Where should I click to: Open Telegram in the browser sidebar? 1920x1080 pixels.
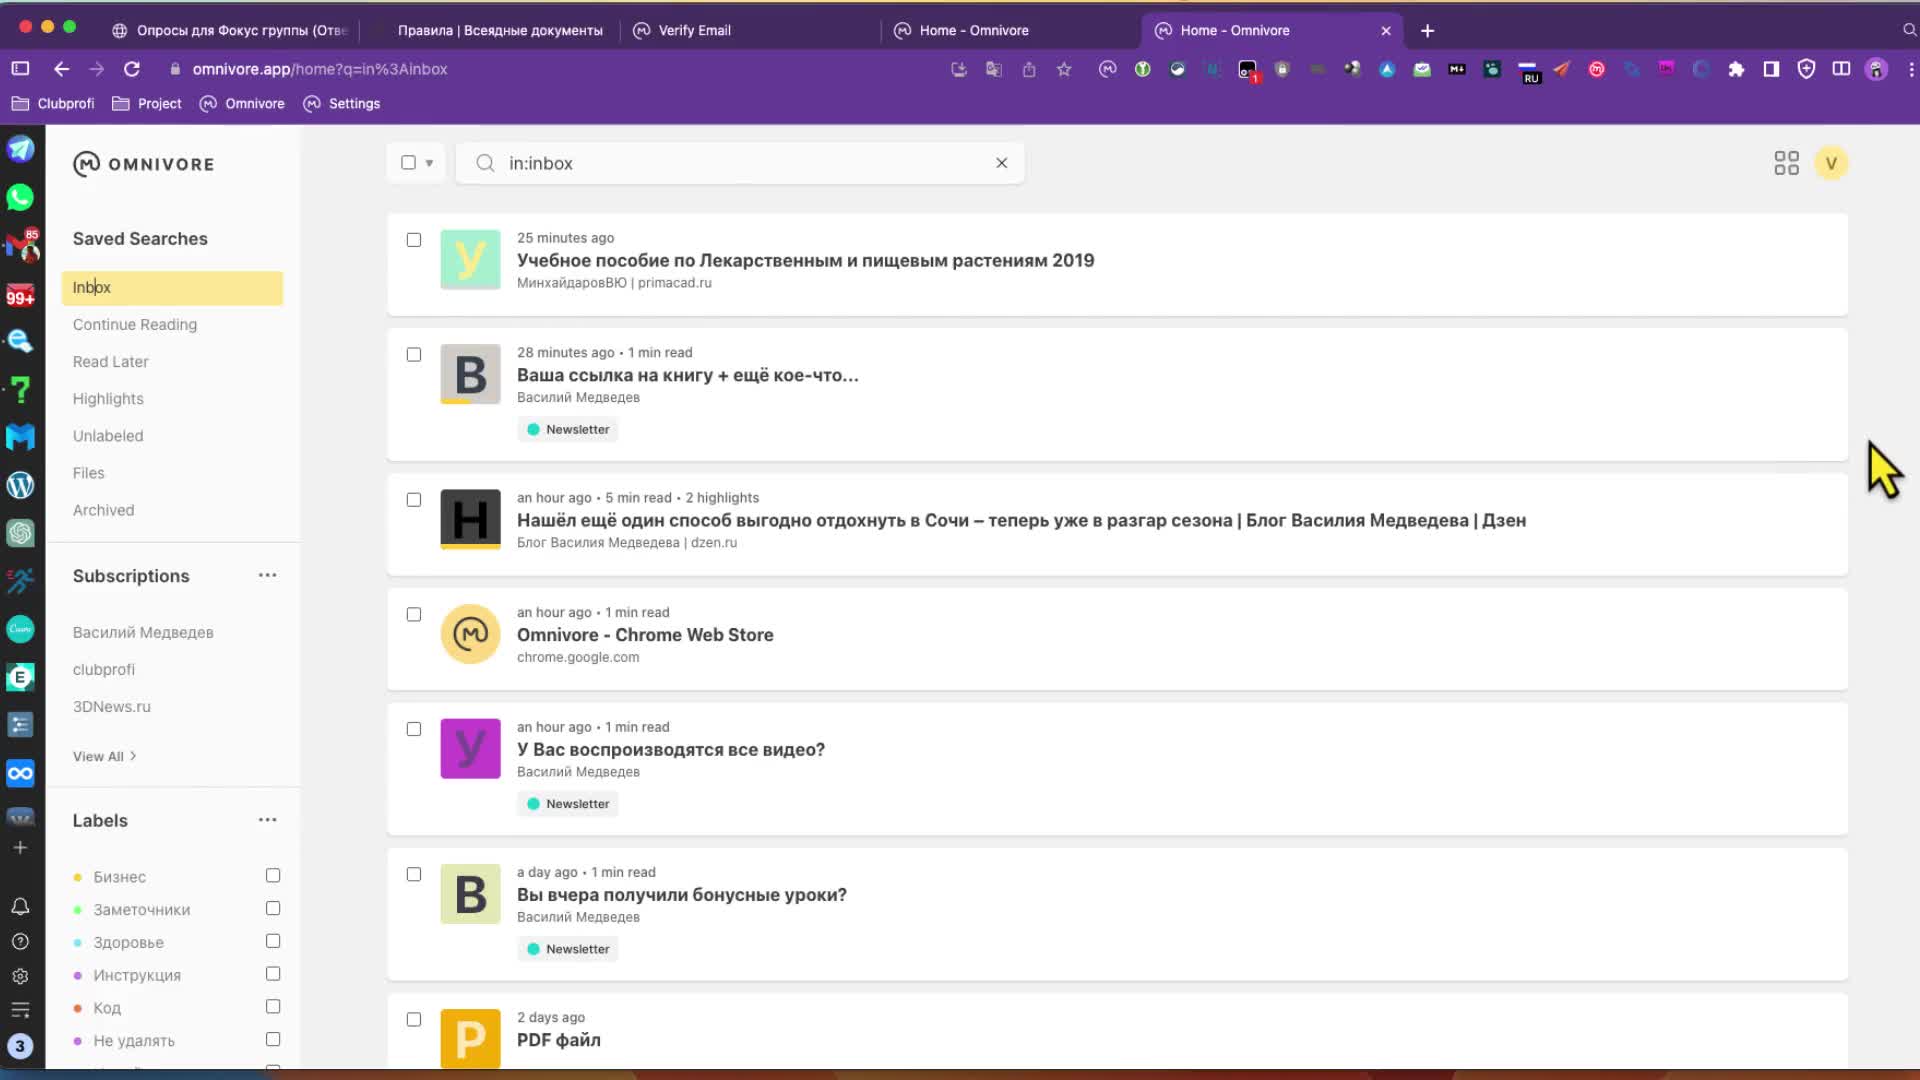click(x=20, y=149)
